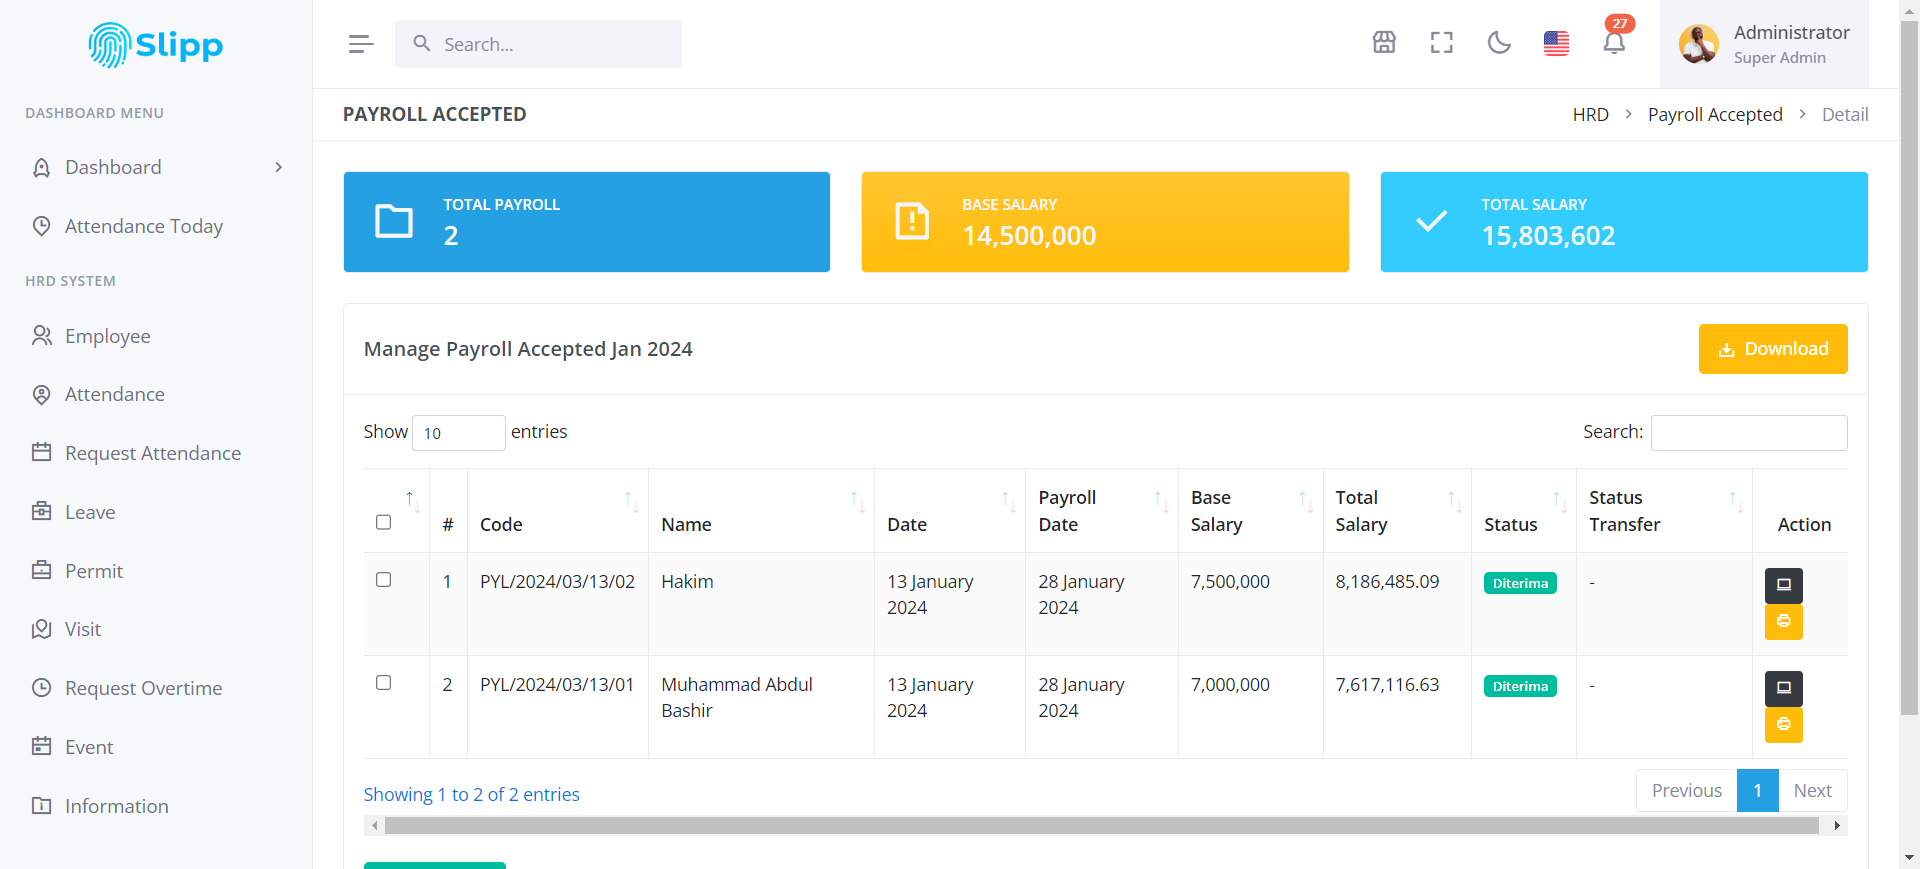The width and height of the screenshot is (1920, 869).
Task: Open the Administrator profile dropdown
Action: point(1764,44)
